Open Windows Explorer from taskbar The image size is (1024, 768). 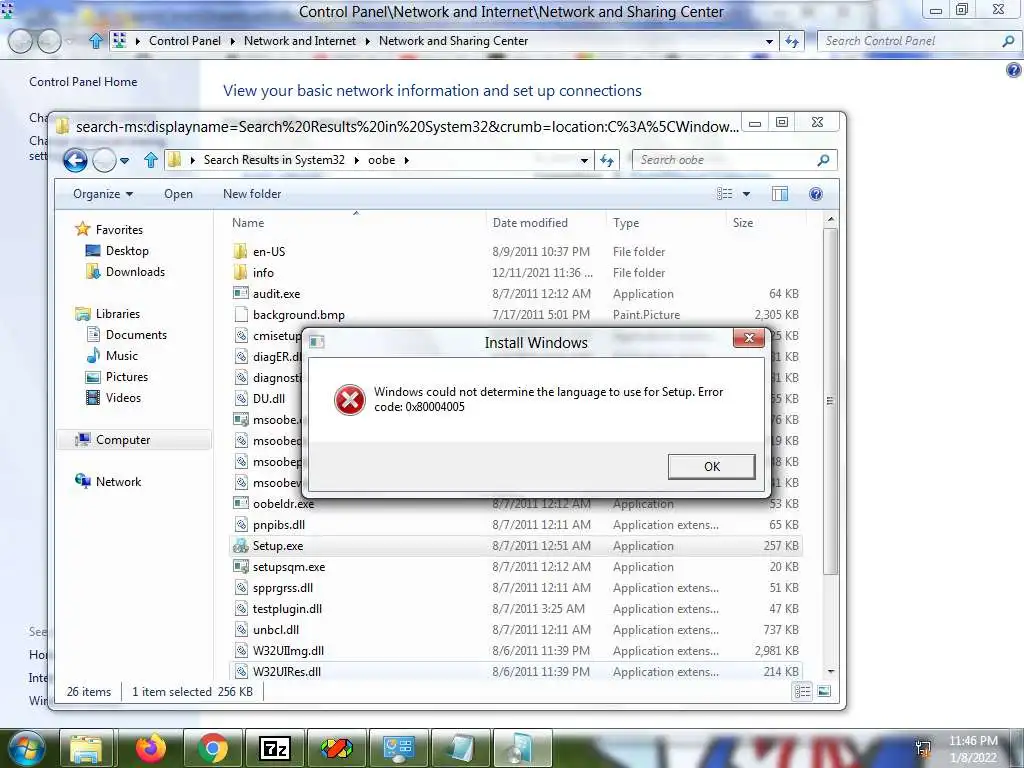tap(86, 748)
